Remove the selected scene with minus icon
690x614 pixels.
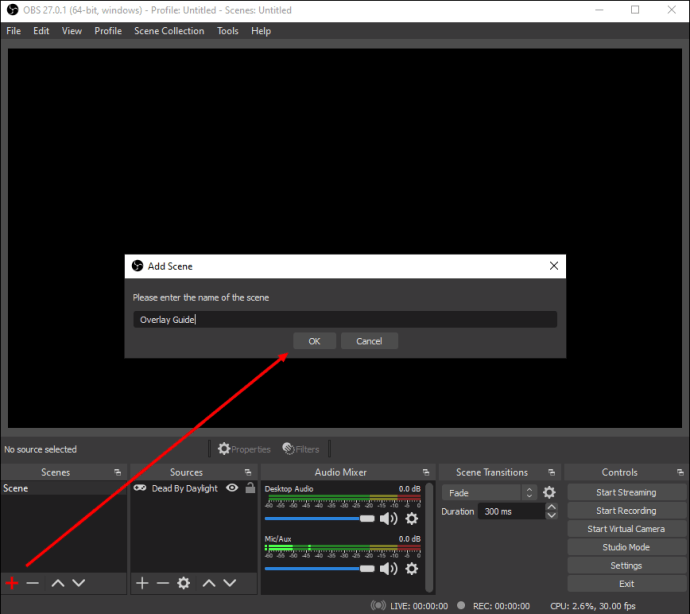coord(33,583)
